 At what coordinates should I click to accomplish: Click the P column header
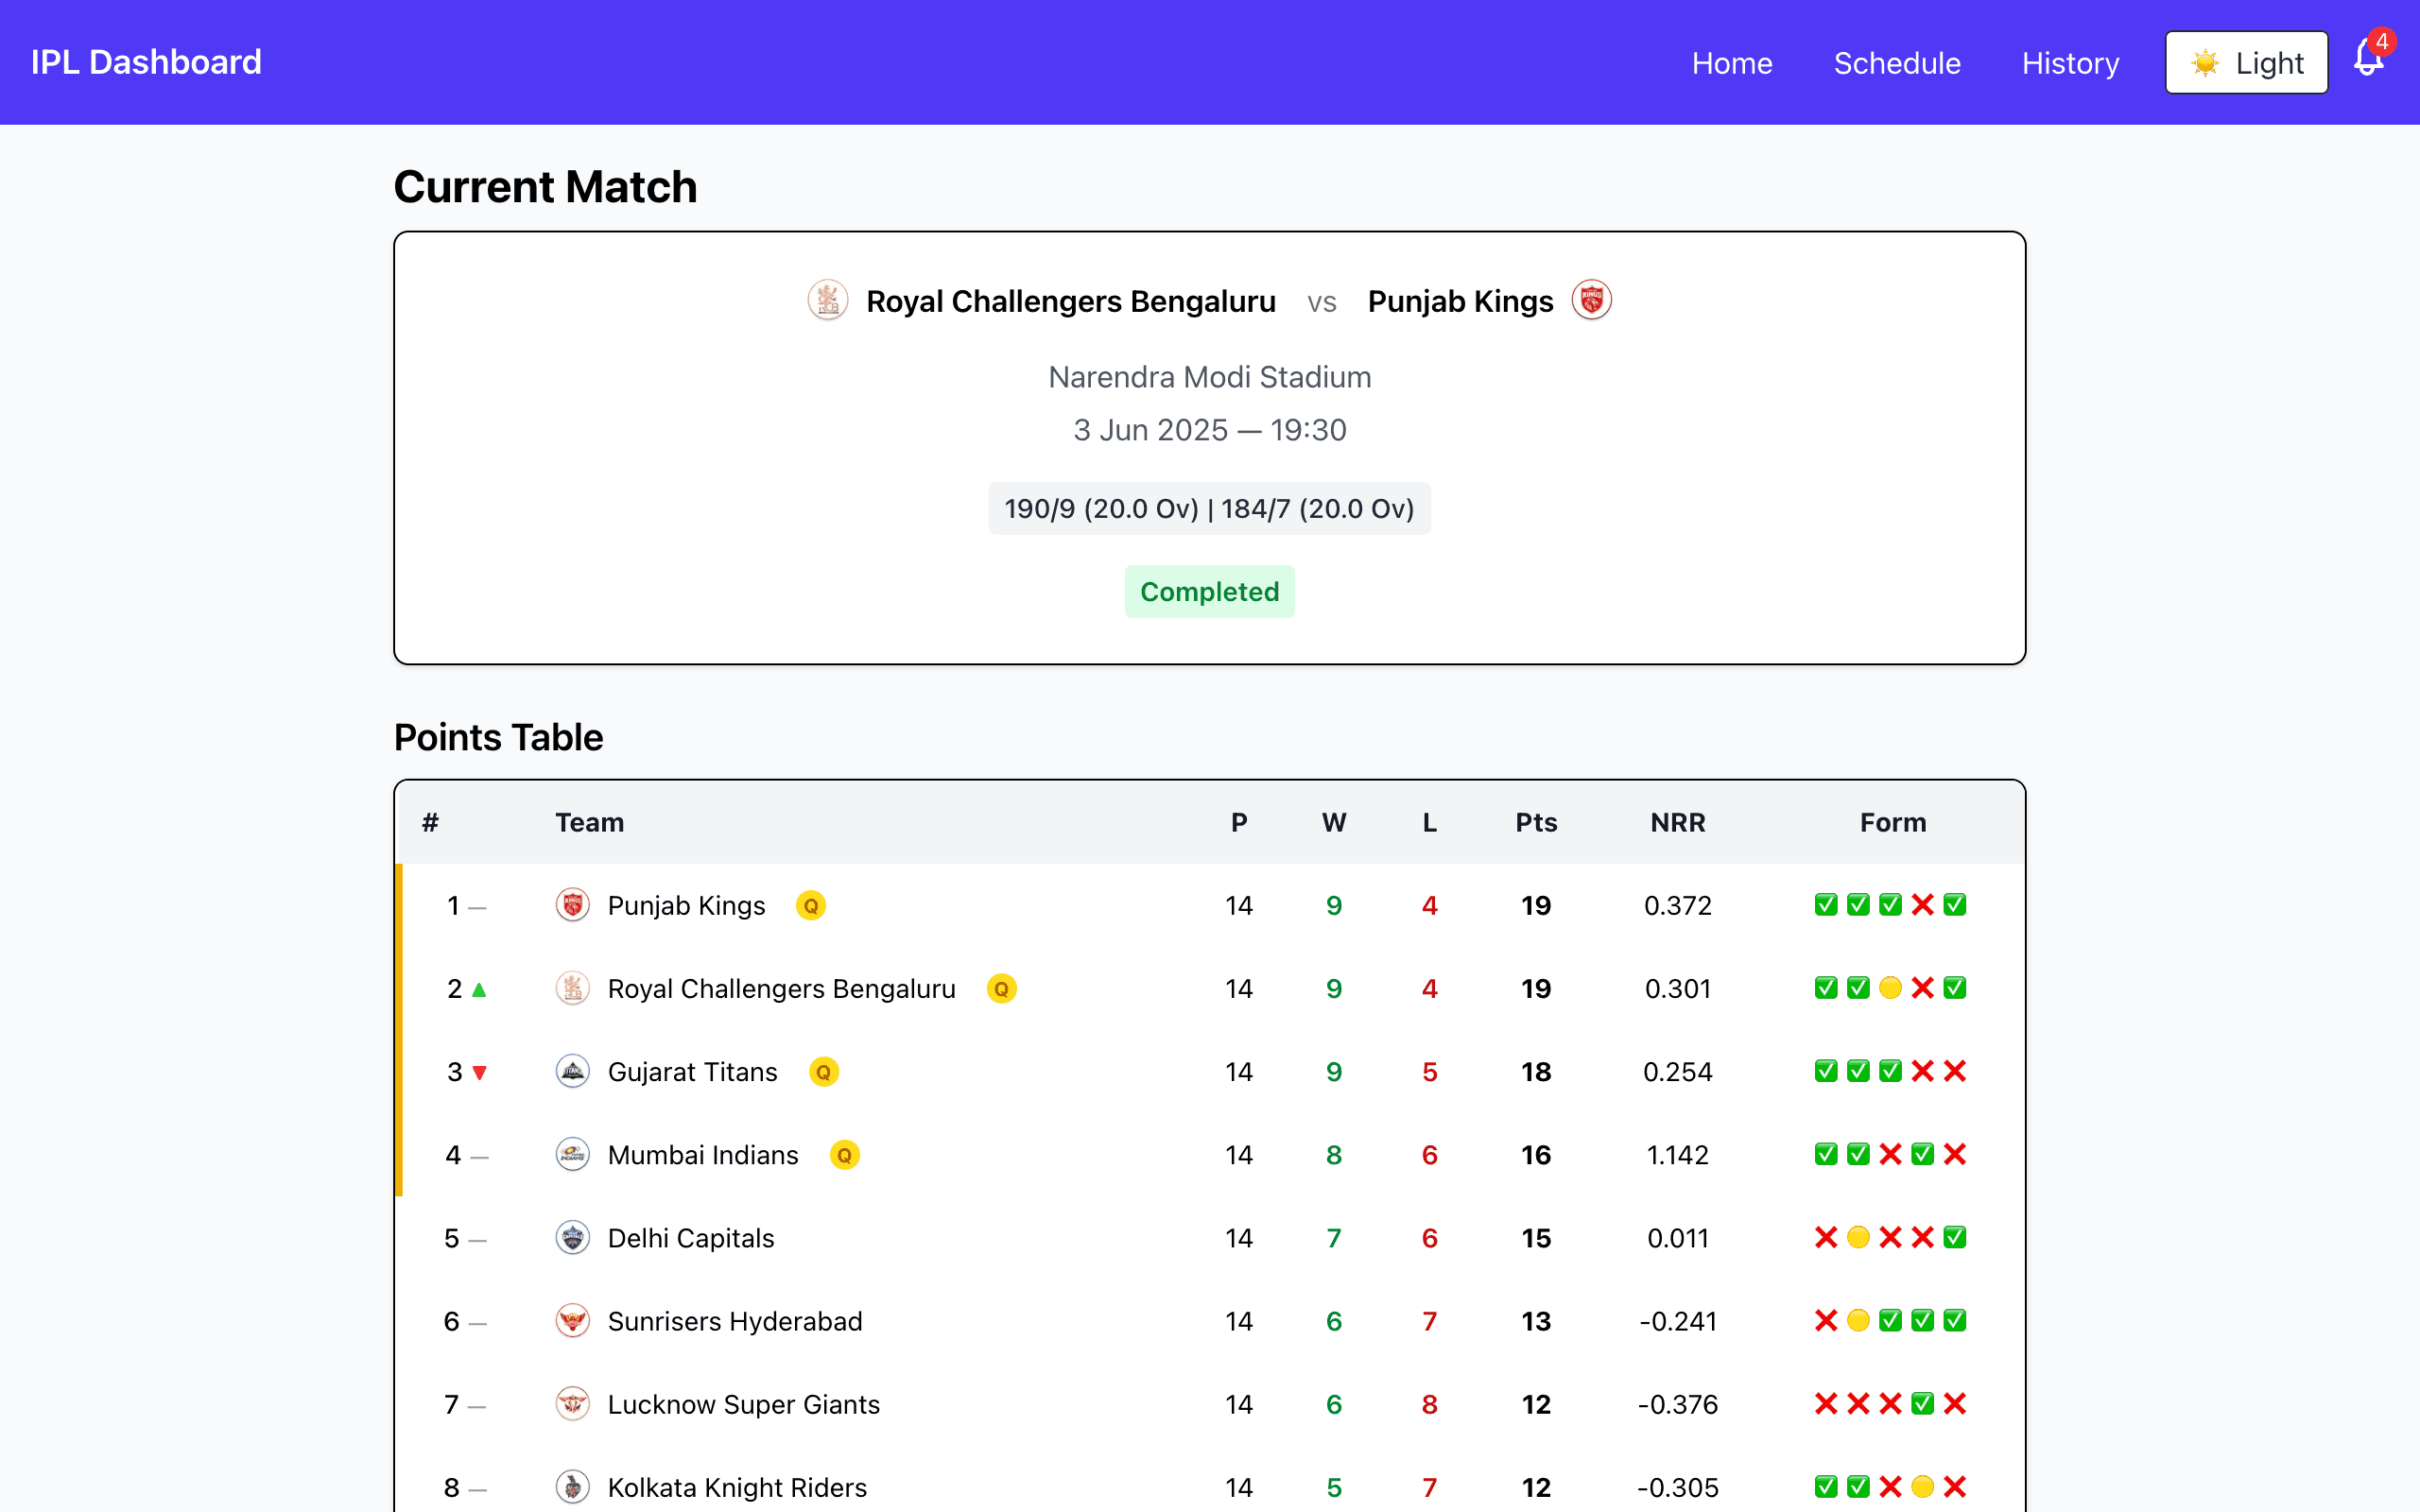coord(1239,822)
